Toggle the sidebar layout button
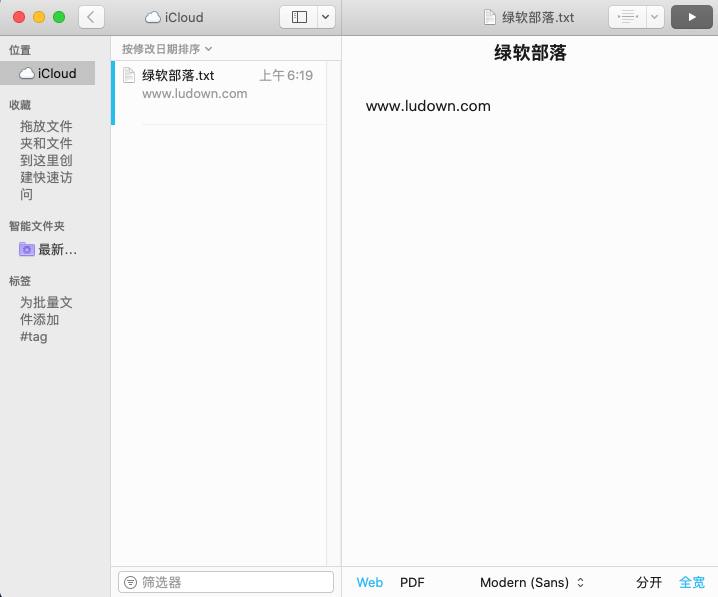This screenshot has height=597, width=718. click(x=299, y=17)
